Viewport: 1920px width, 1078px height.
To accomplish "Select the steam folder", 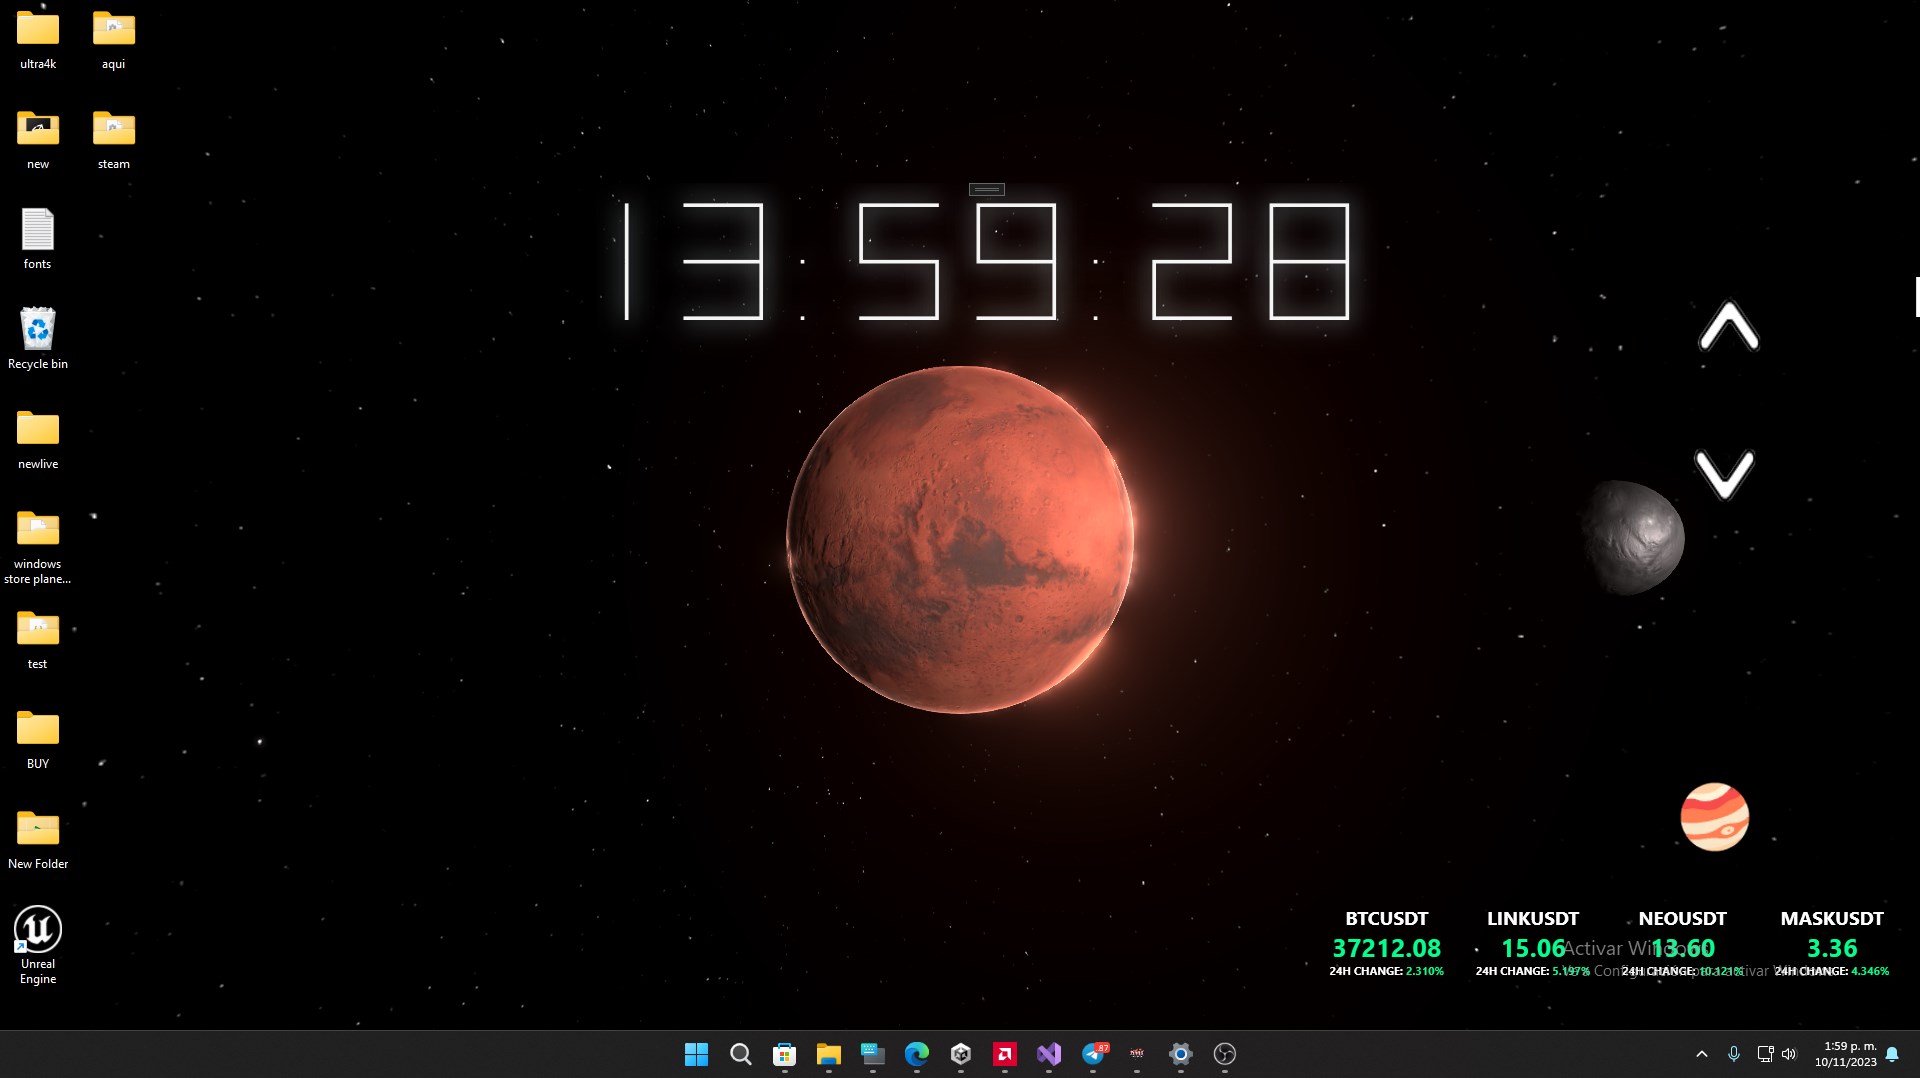I will point(114,140).
